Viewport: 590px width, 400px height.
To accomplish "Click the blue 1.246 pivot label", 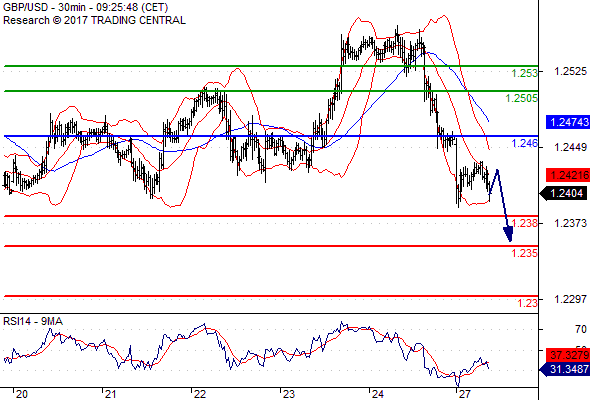I will [525, 143].
